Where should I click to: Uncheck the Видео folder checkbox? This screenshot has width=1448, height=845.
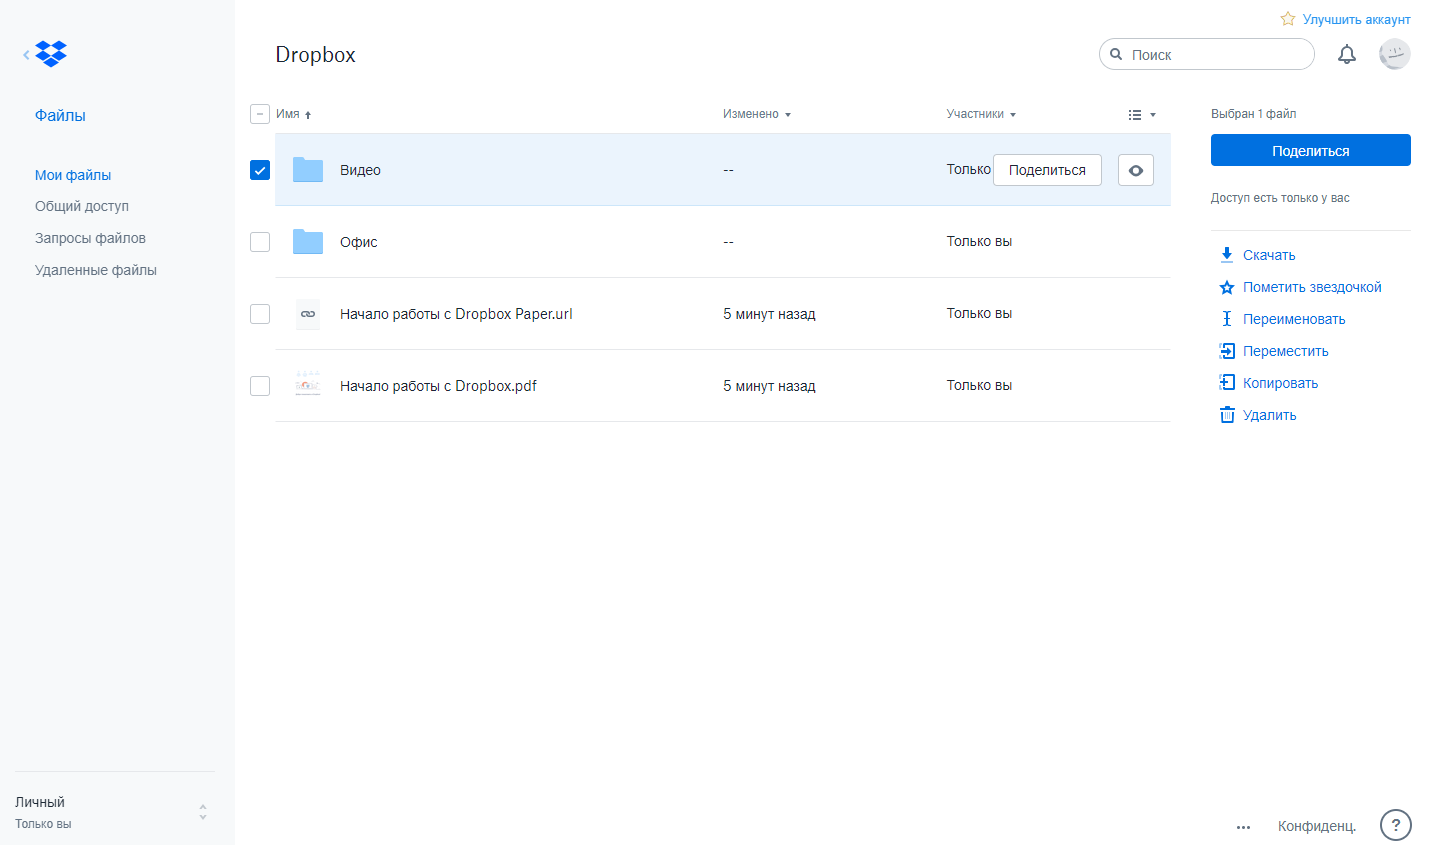(260, 170)
